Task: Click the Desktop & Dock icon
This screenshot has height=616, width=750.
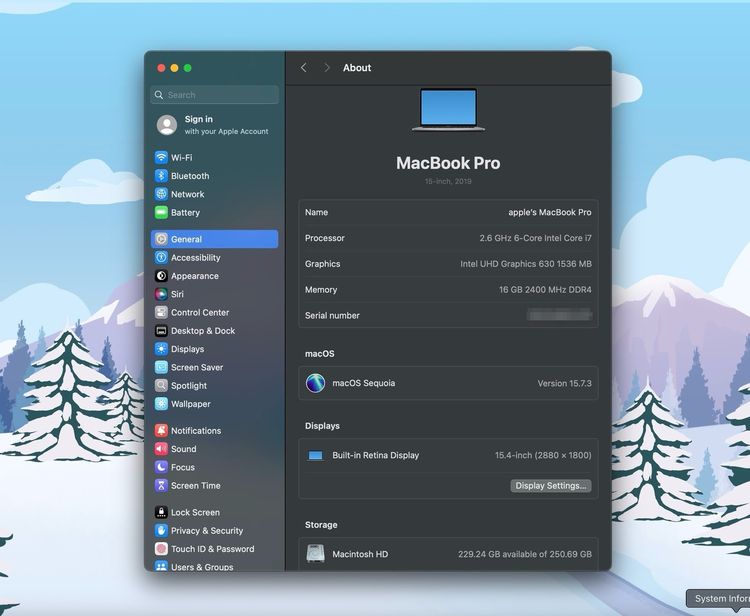Action: pyautogui.click(x=161, y=330)
